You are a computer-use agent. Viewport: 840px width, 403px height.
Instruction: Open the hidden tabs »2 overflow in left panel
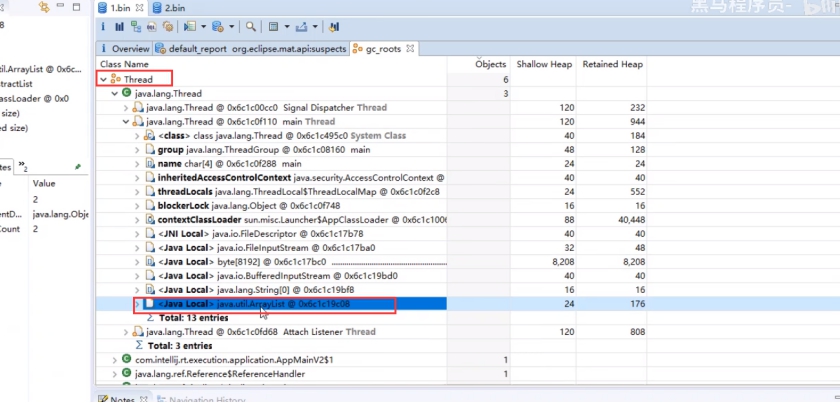(x=22, y=167)
